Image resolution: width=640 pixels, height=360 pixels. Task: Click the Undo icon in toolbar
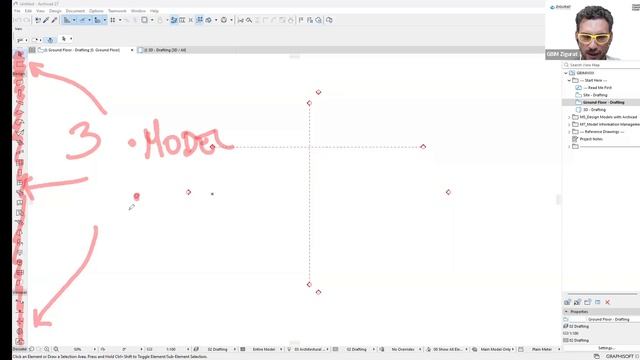(18, 20)
